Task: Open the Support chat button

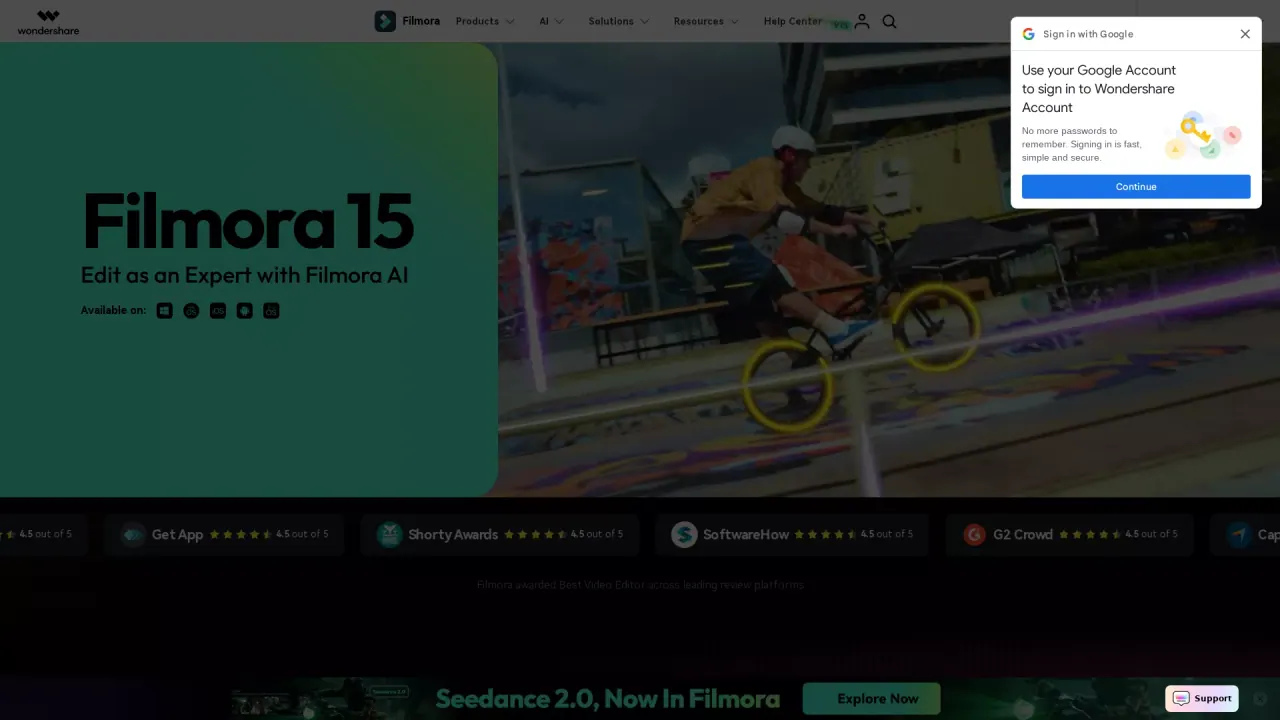Action: (1202, 698)
